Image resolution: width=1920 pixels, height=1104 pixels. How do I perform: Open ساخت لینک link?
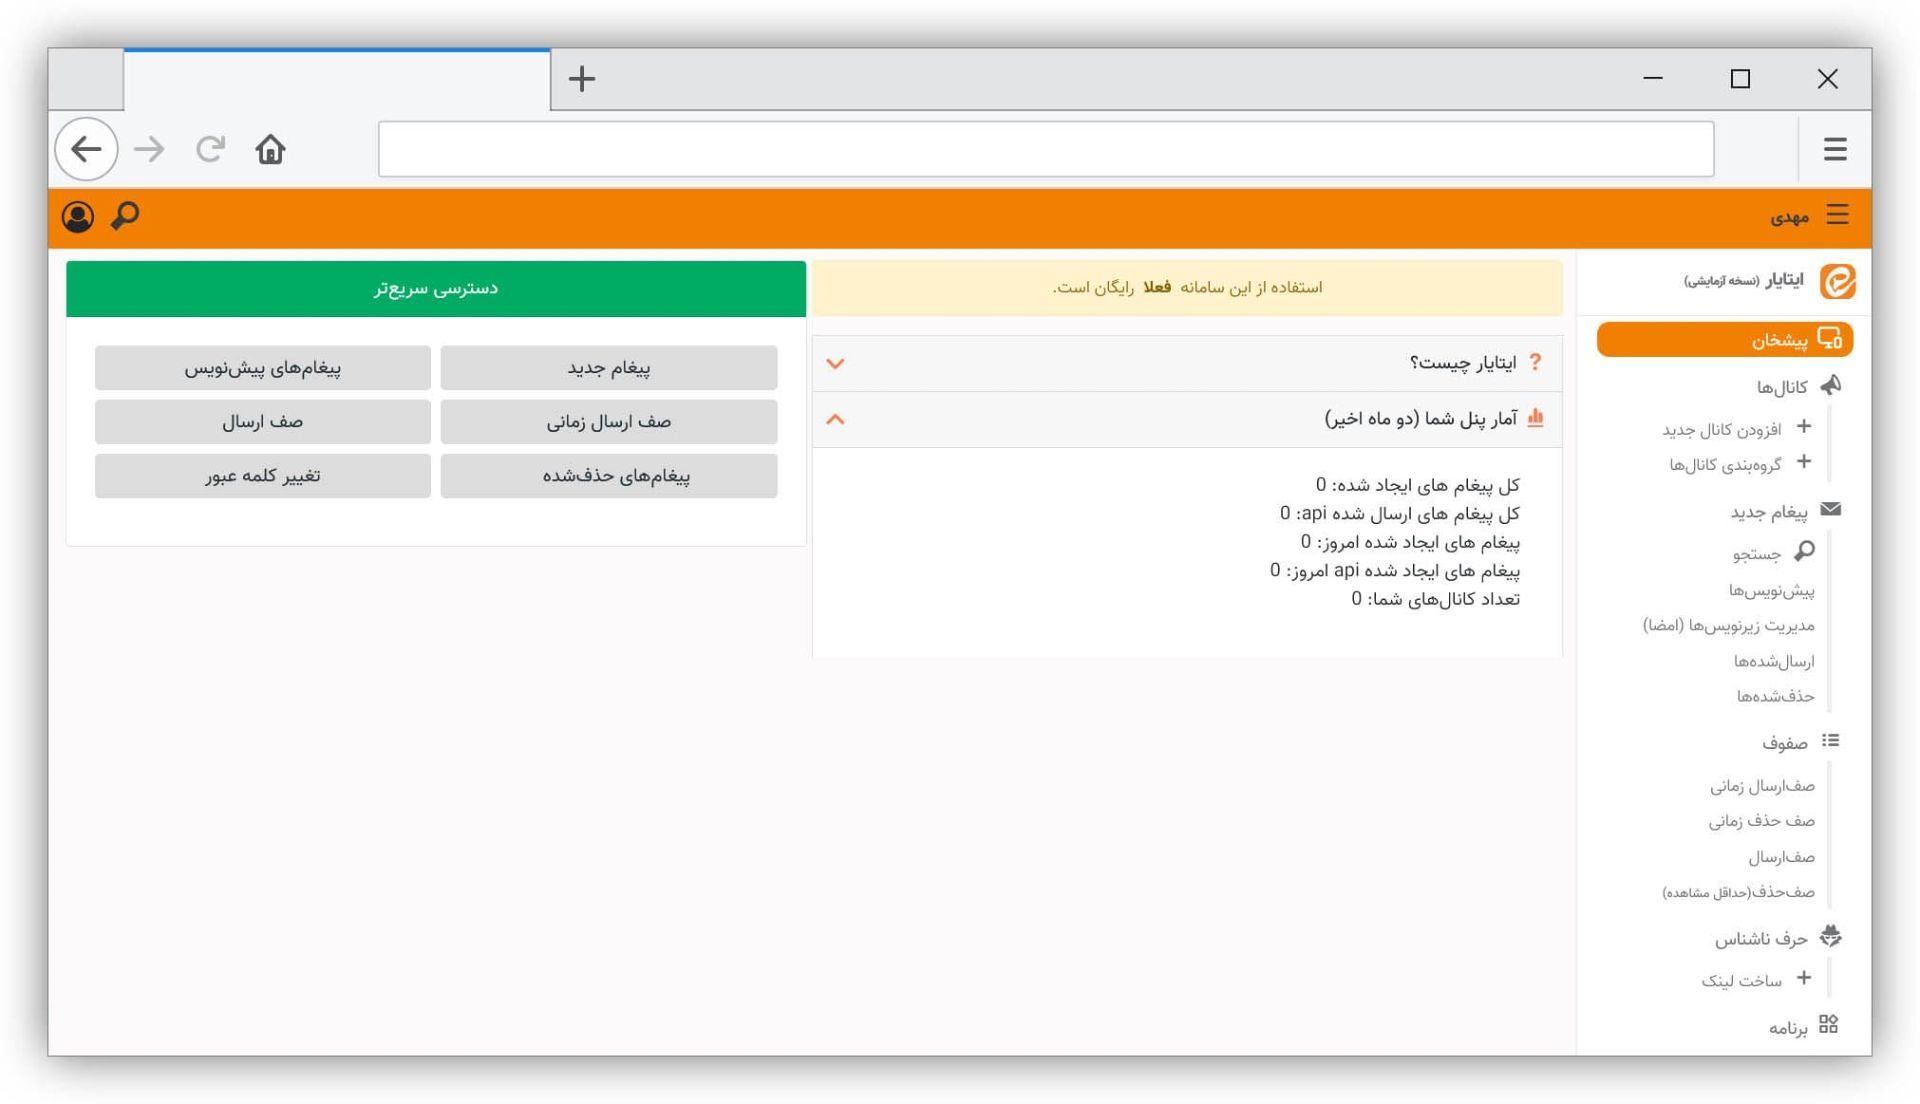point(1741,981)
